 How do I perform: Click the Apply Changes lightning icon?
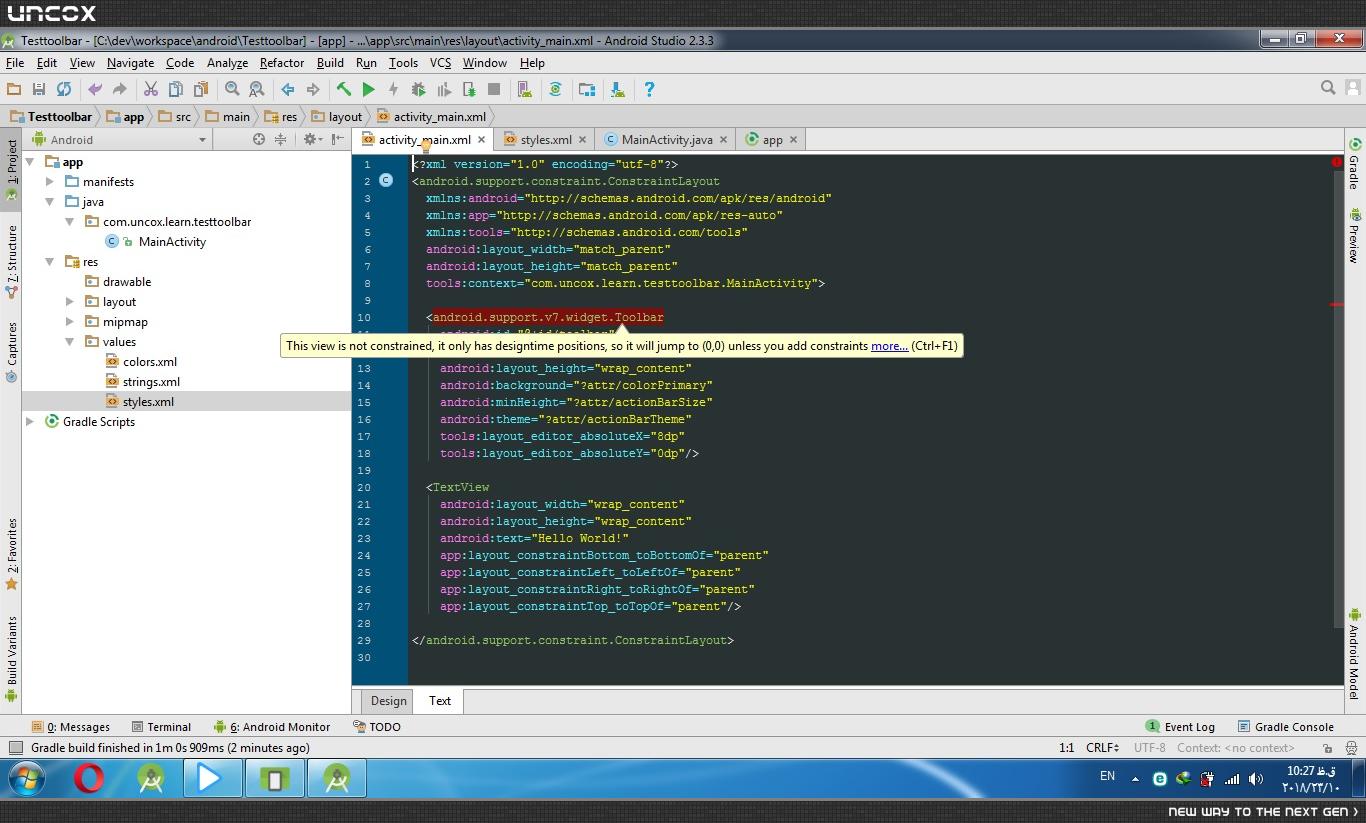[393, 89]
